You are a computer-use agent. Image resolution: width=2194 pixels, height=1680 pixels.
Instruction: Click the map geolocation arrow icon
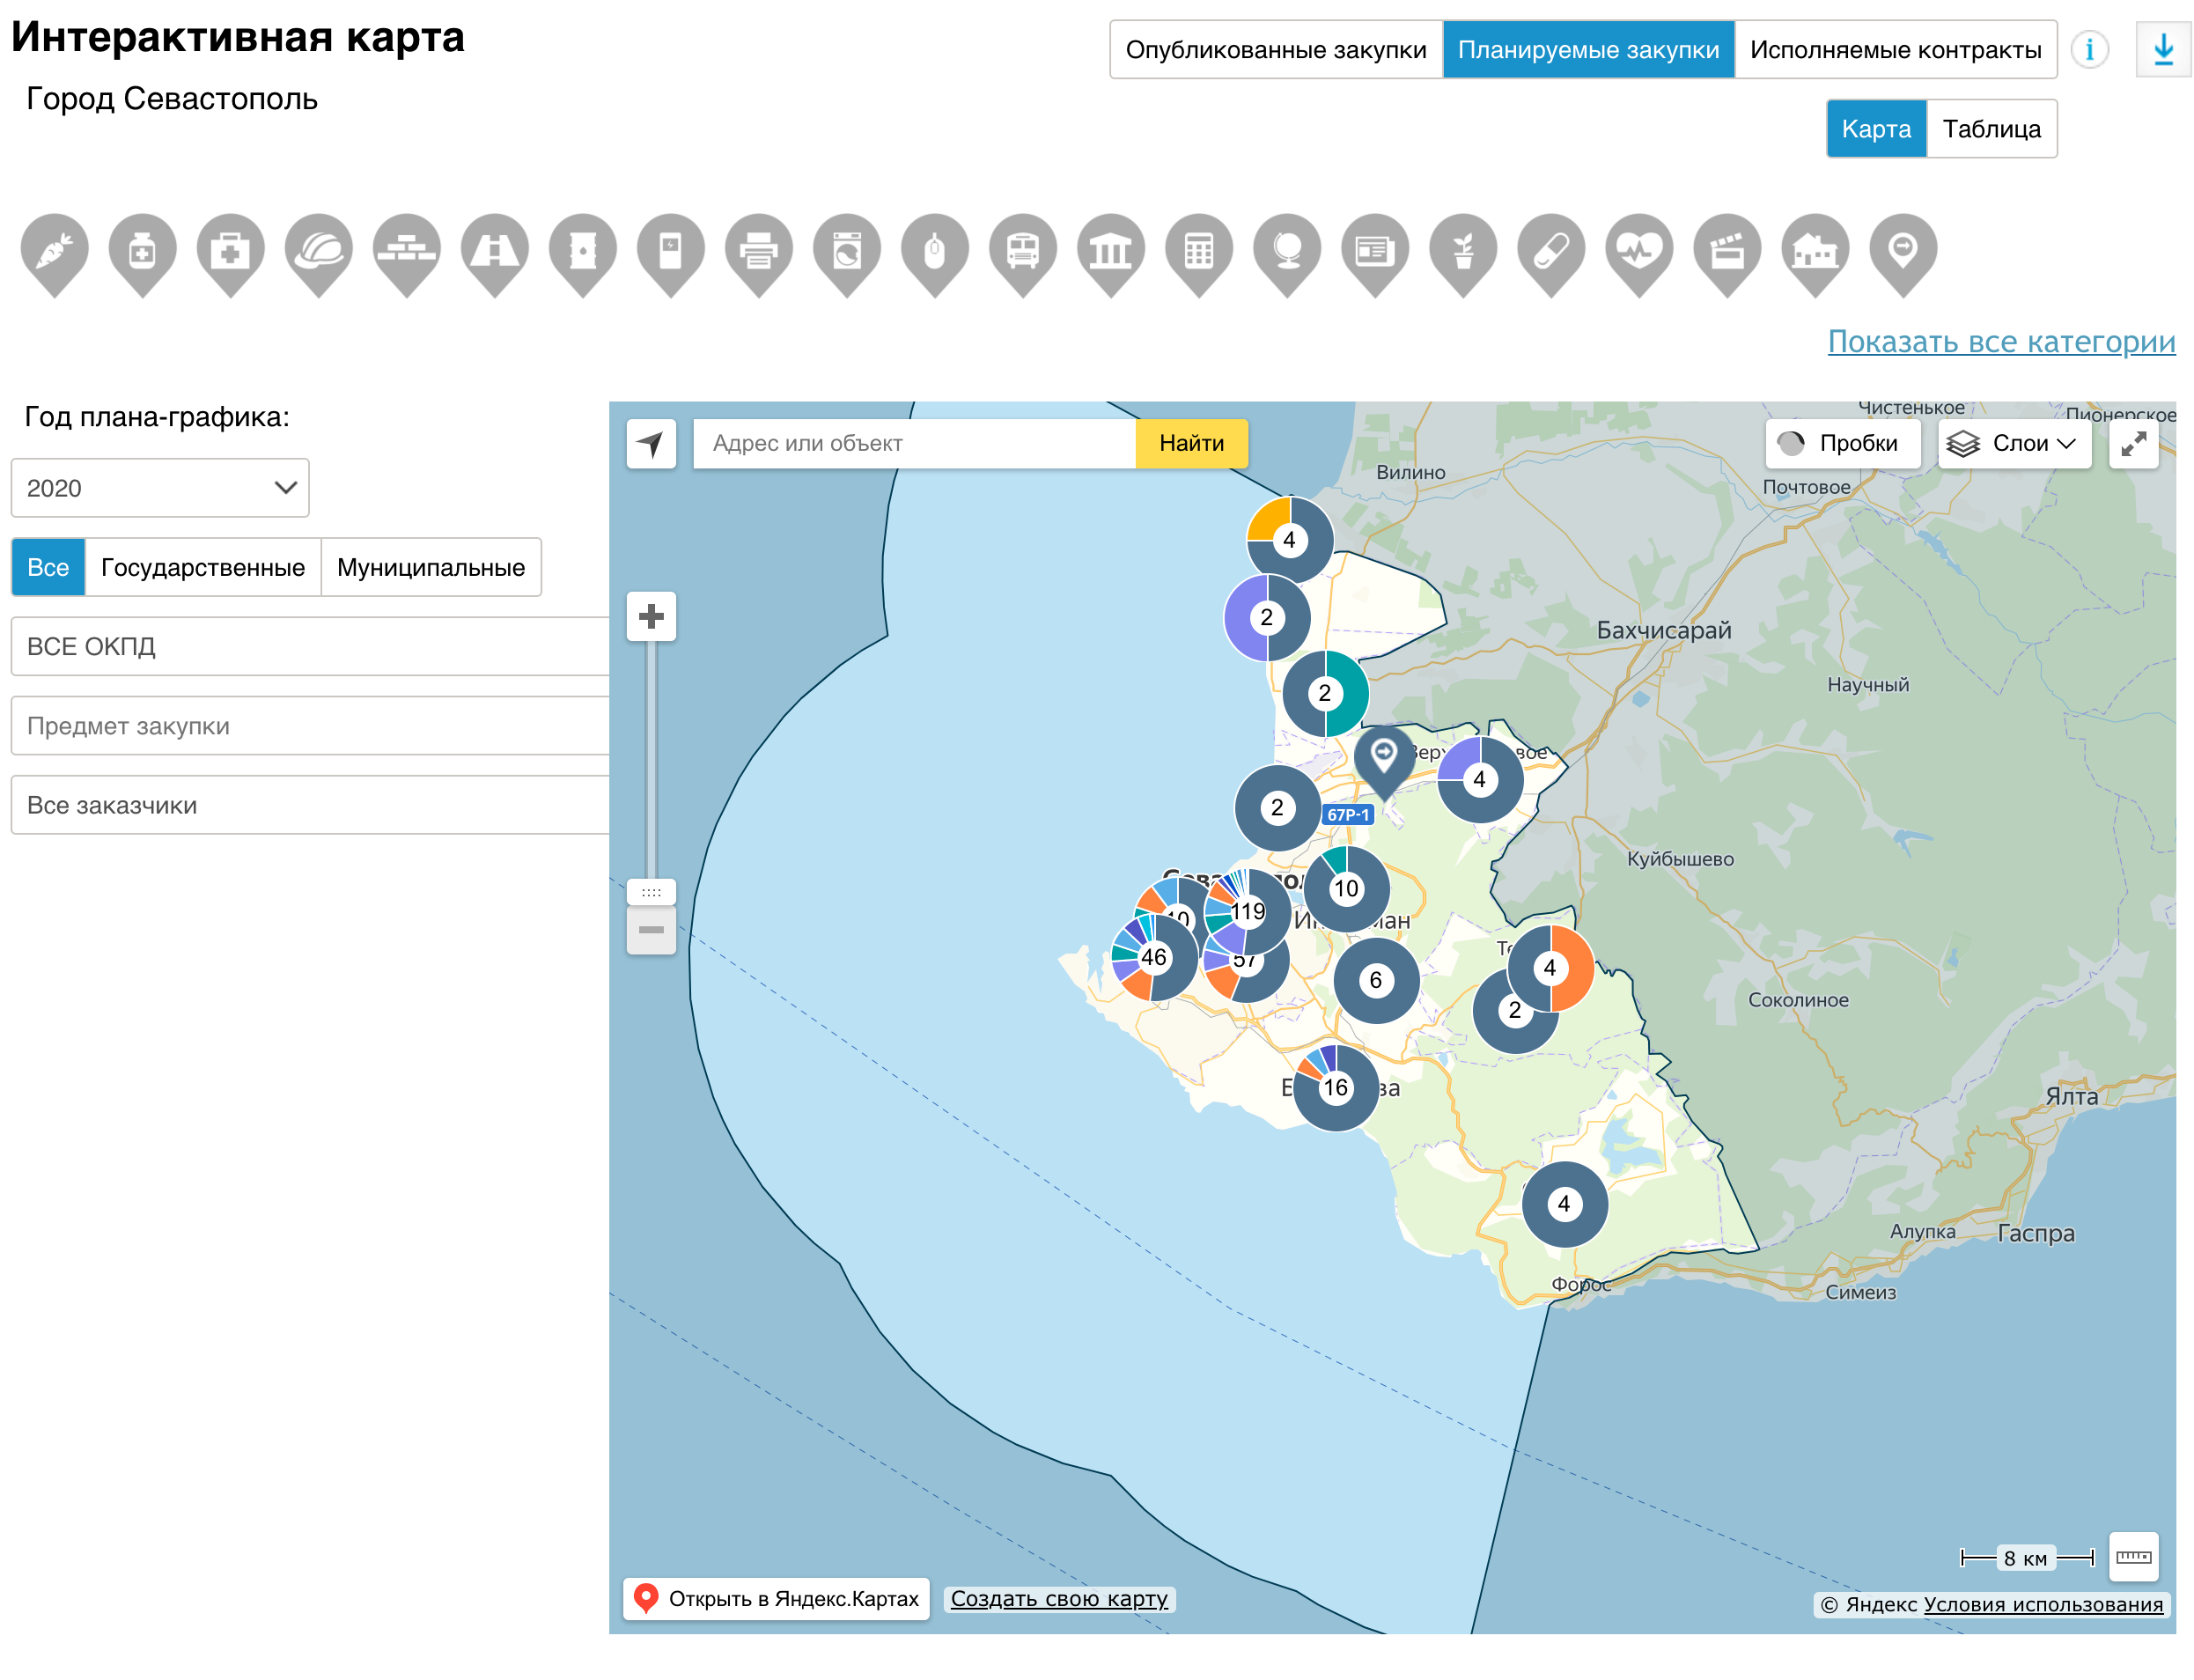651,443
